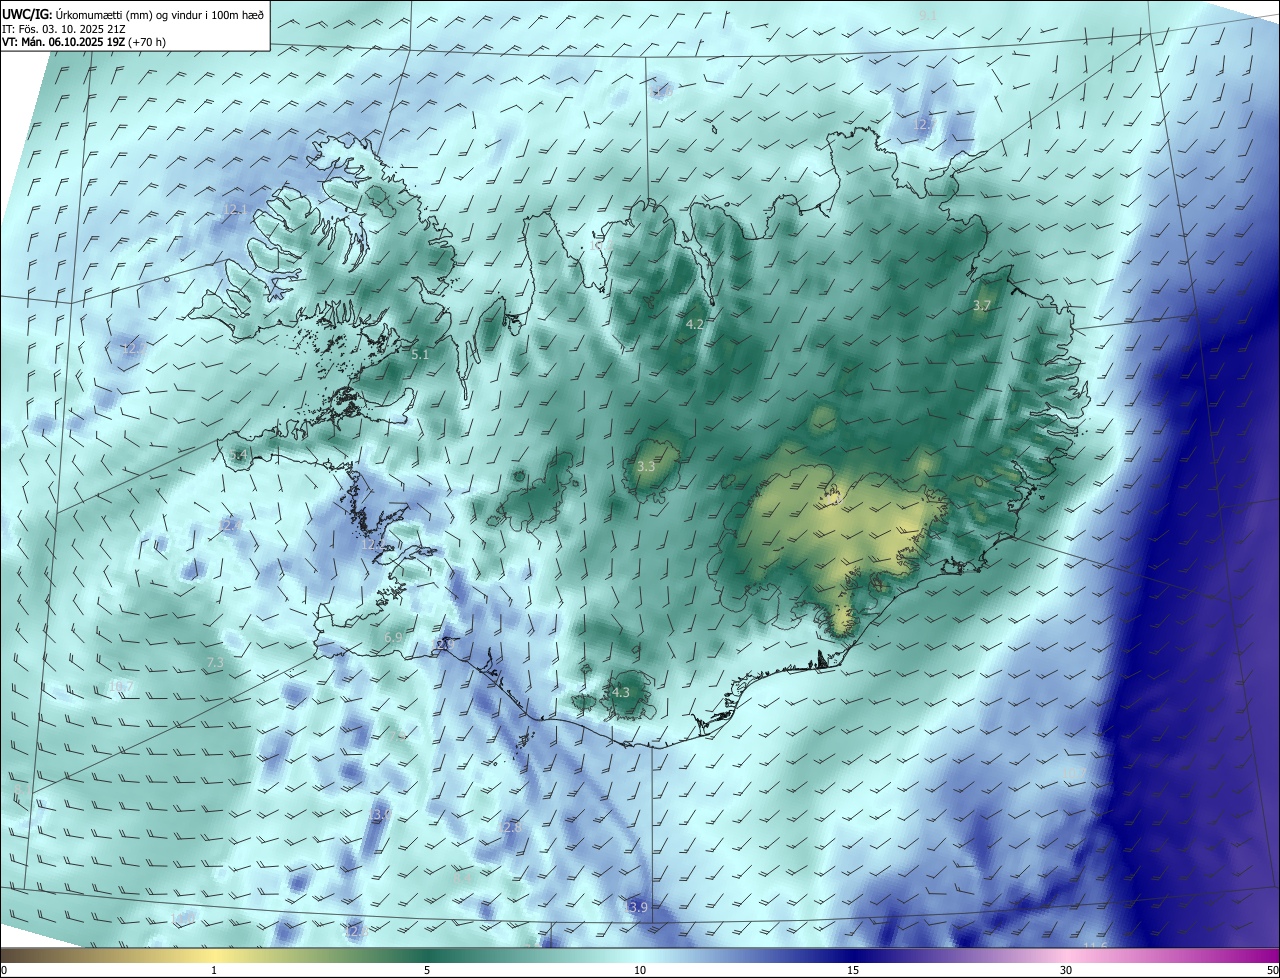Click the 50 tick on the color scale

tap(1272, 970)
